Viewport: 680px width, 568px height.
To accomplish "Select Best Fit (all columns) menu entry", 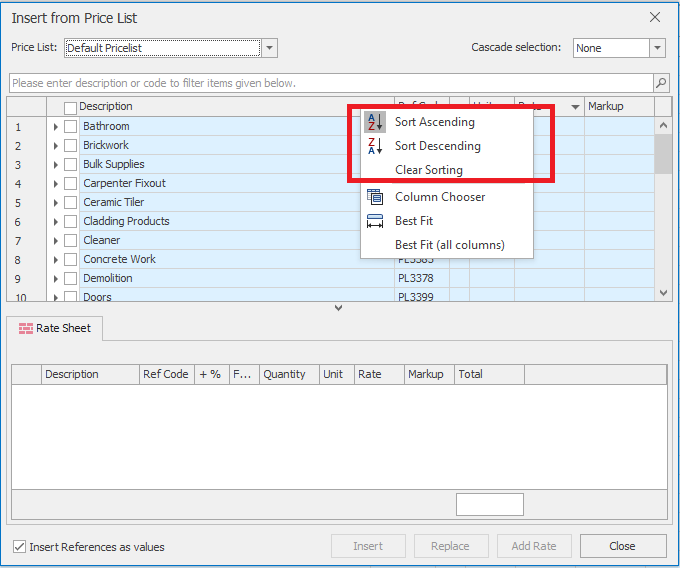I will coord(449,245).
